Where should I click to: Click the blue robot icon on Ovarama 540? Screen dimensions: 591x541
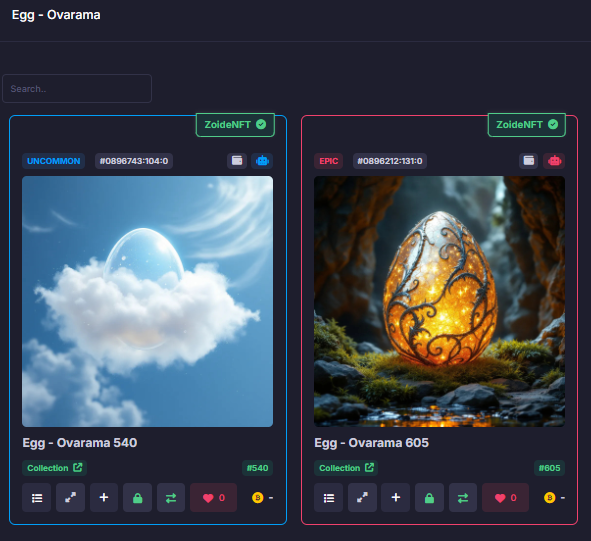coord(262,161)
